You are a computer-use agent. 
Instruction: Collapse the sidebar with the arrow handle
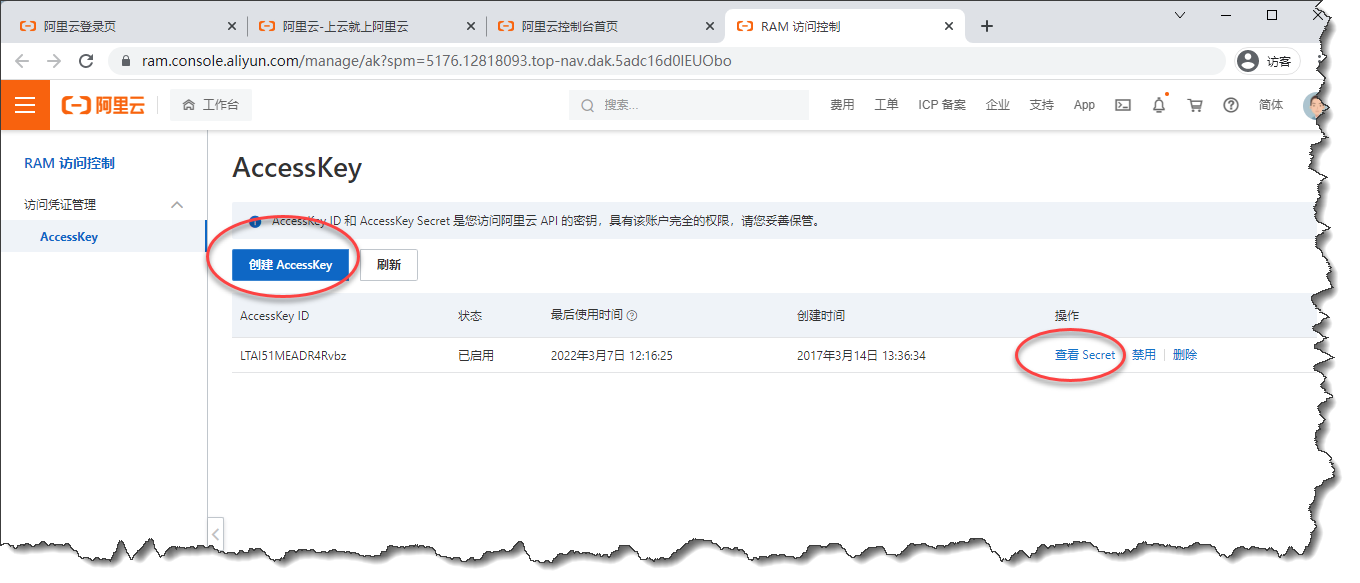(216, 534)
